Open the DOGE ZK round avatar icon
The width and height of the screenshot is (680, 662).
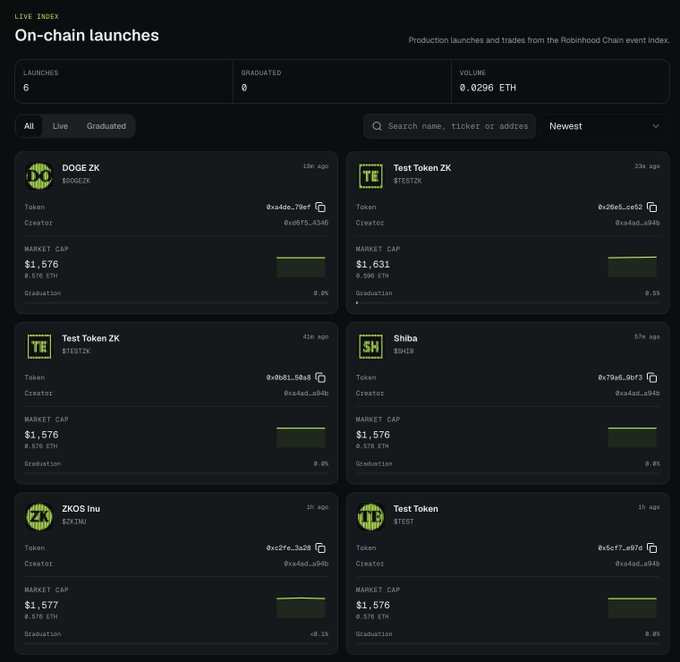coord(39,176)
